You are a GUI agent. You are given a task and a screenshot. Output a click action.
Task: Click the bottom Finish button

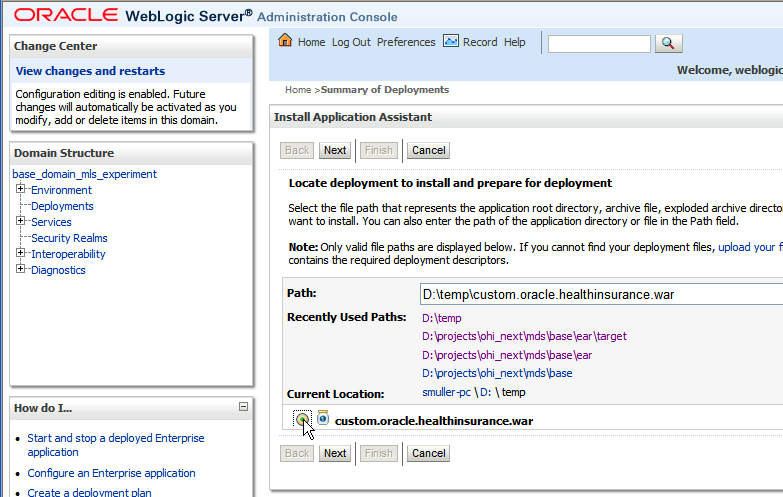(379, 454)
